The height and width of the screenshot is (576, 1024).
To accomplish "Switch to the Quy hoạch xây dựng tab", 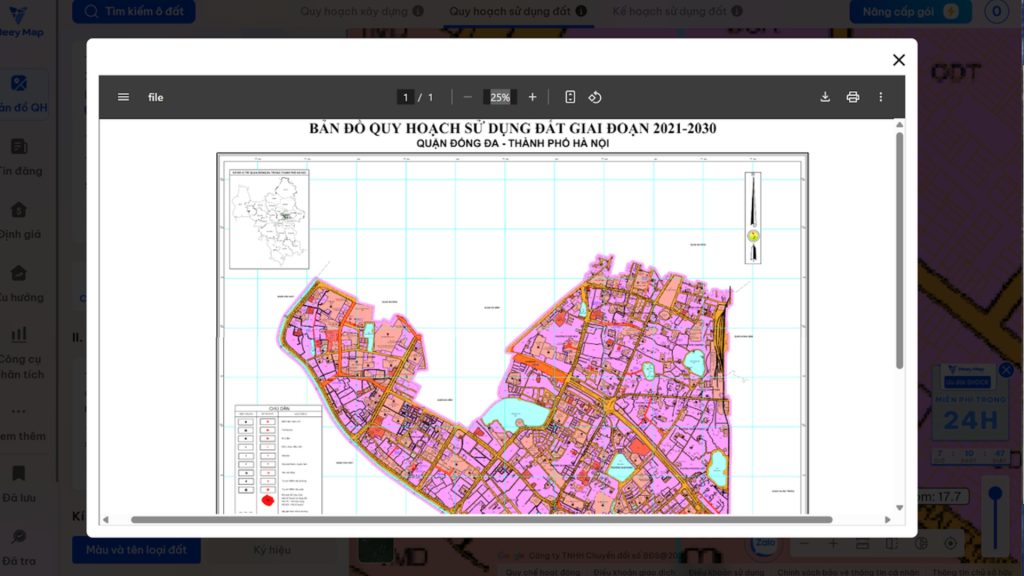I will (353, 11).
